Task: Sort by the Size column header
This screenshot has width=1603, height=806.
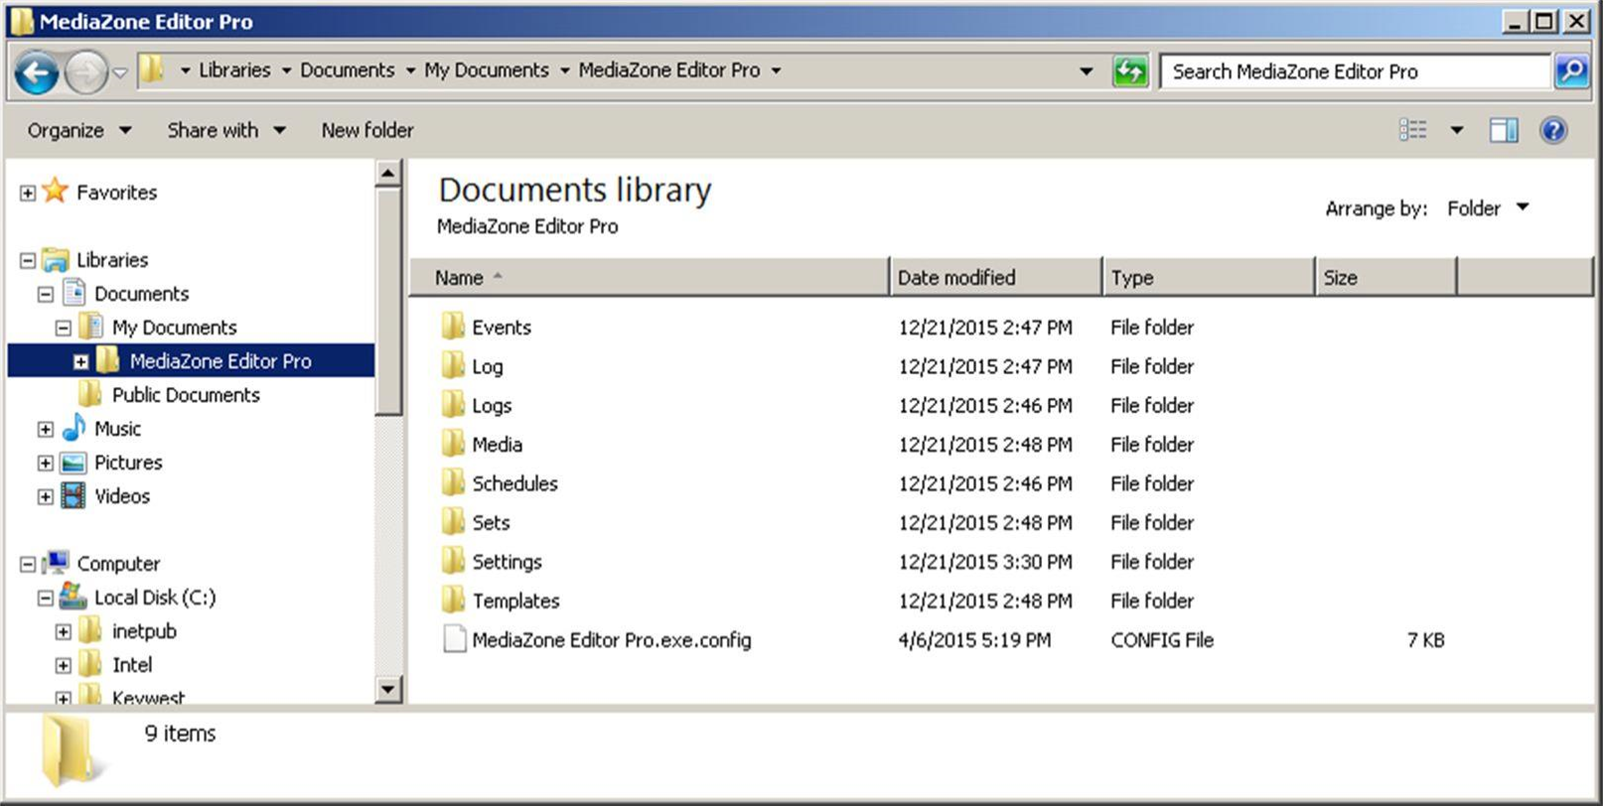Action: (x=1386, y=277)
